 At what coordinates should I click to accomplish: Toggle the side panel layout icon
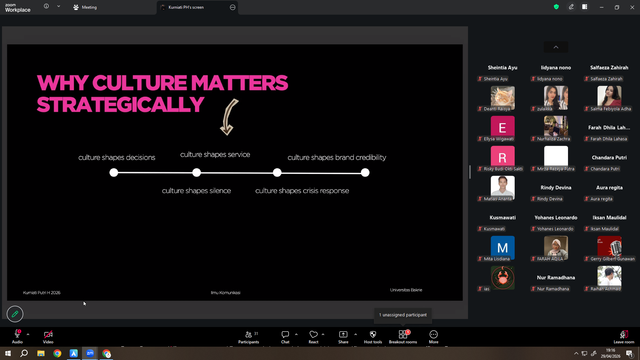click(585, 7)
